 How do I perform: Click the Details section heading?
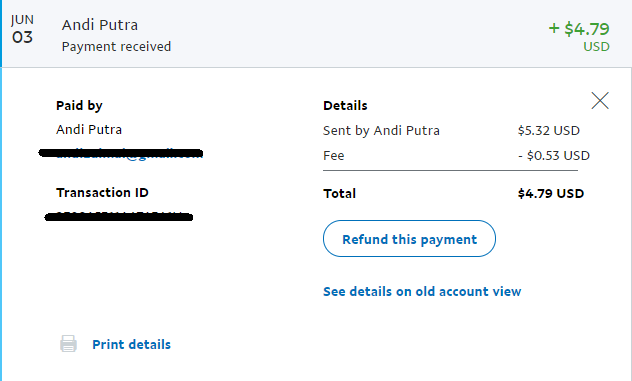tap(345, 106)
